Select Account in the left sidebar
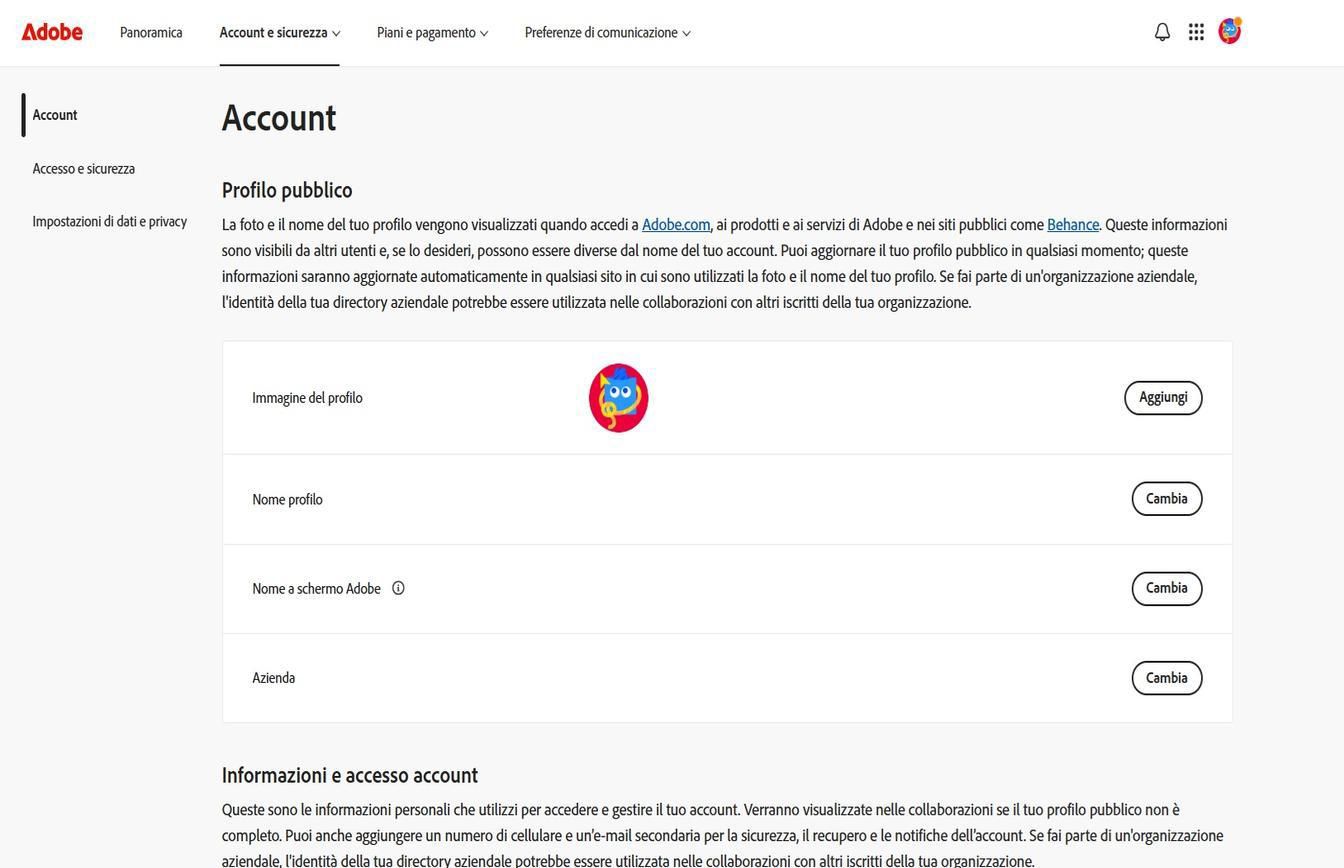Image resolution: width=1344 pixels, height=868 pixels. click(x=54, y=114)
